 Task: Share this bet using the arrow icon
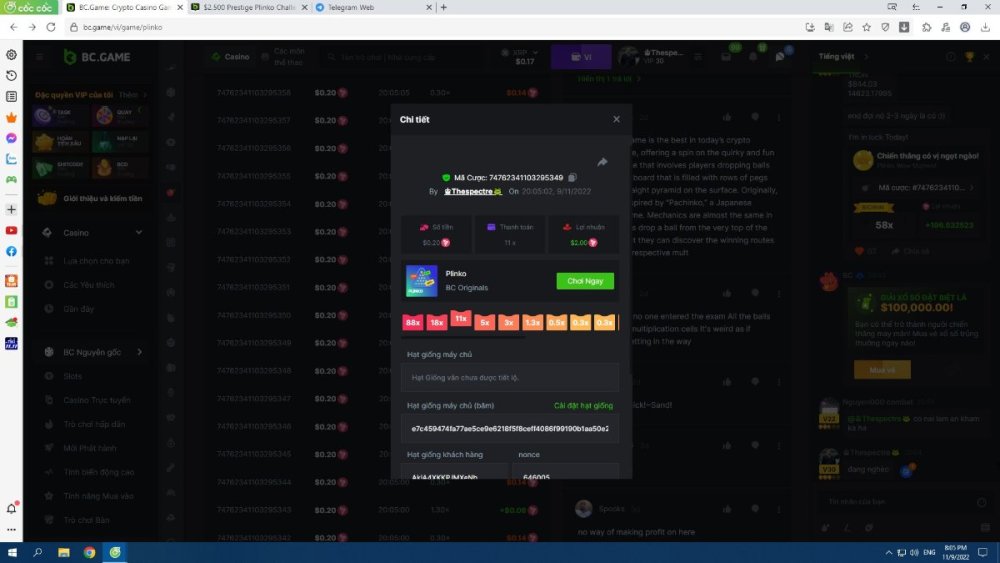point(602,162)
